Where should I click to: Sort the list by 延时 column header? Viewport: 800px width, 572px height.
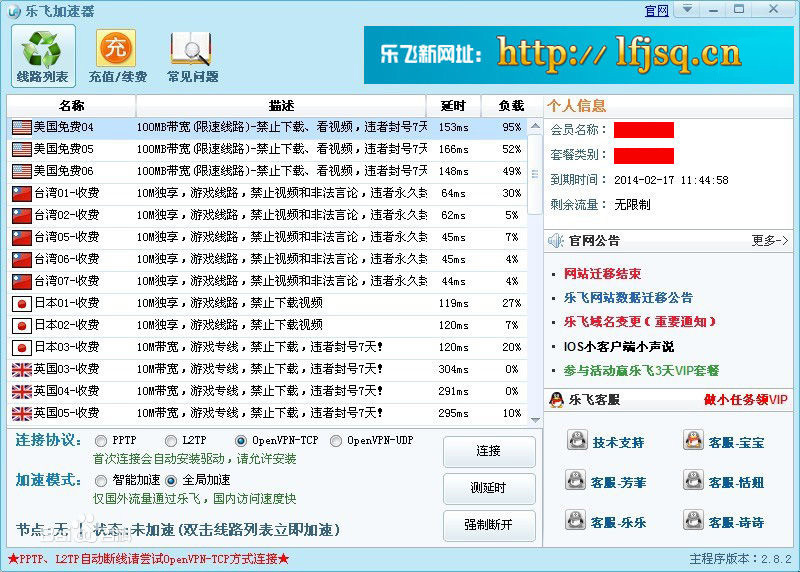(454, 106)
